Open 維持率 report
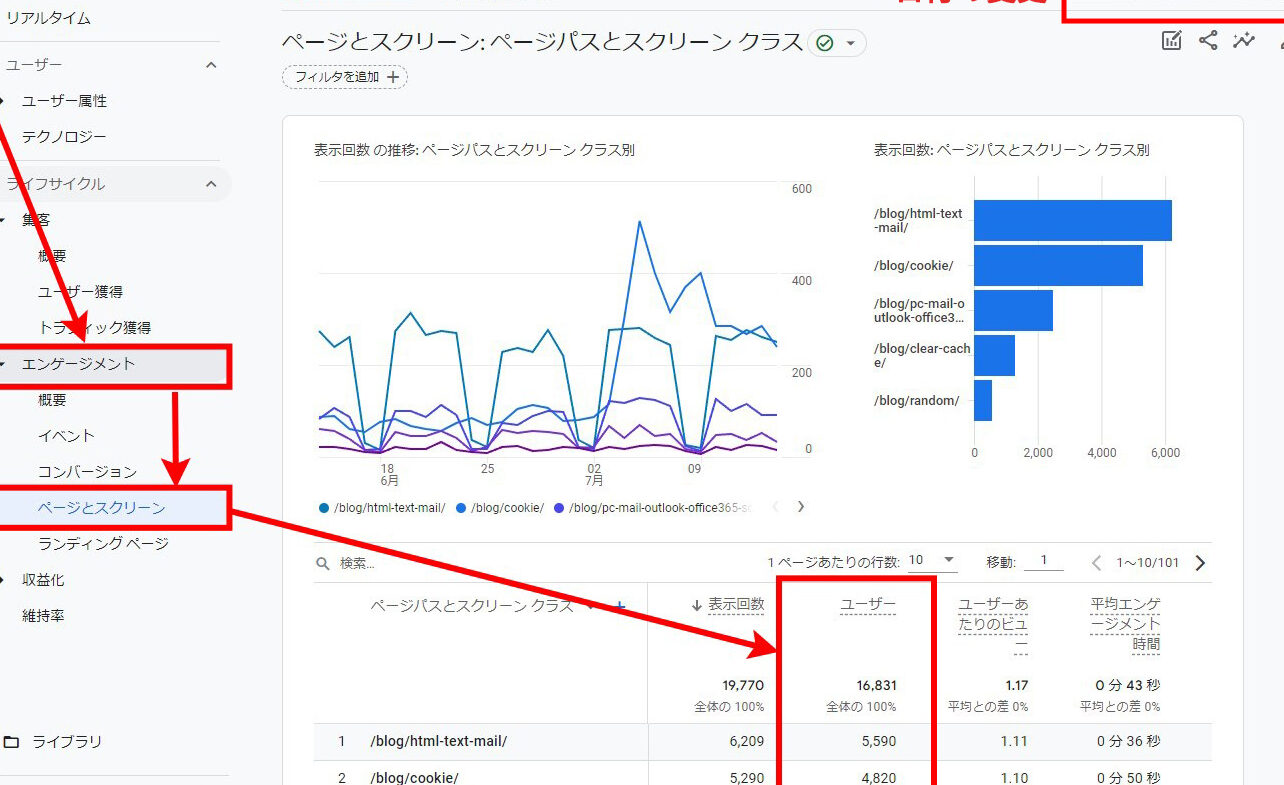The image size is (1284, 785). [x=43, y=616]
